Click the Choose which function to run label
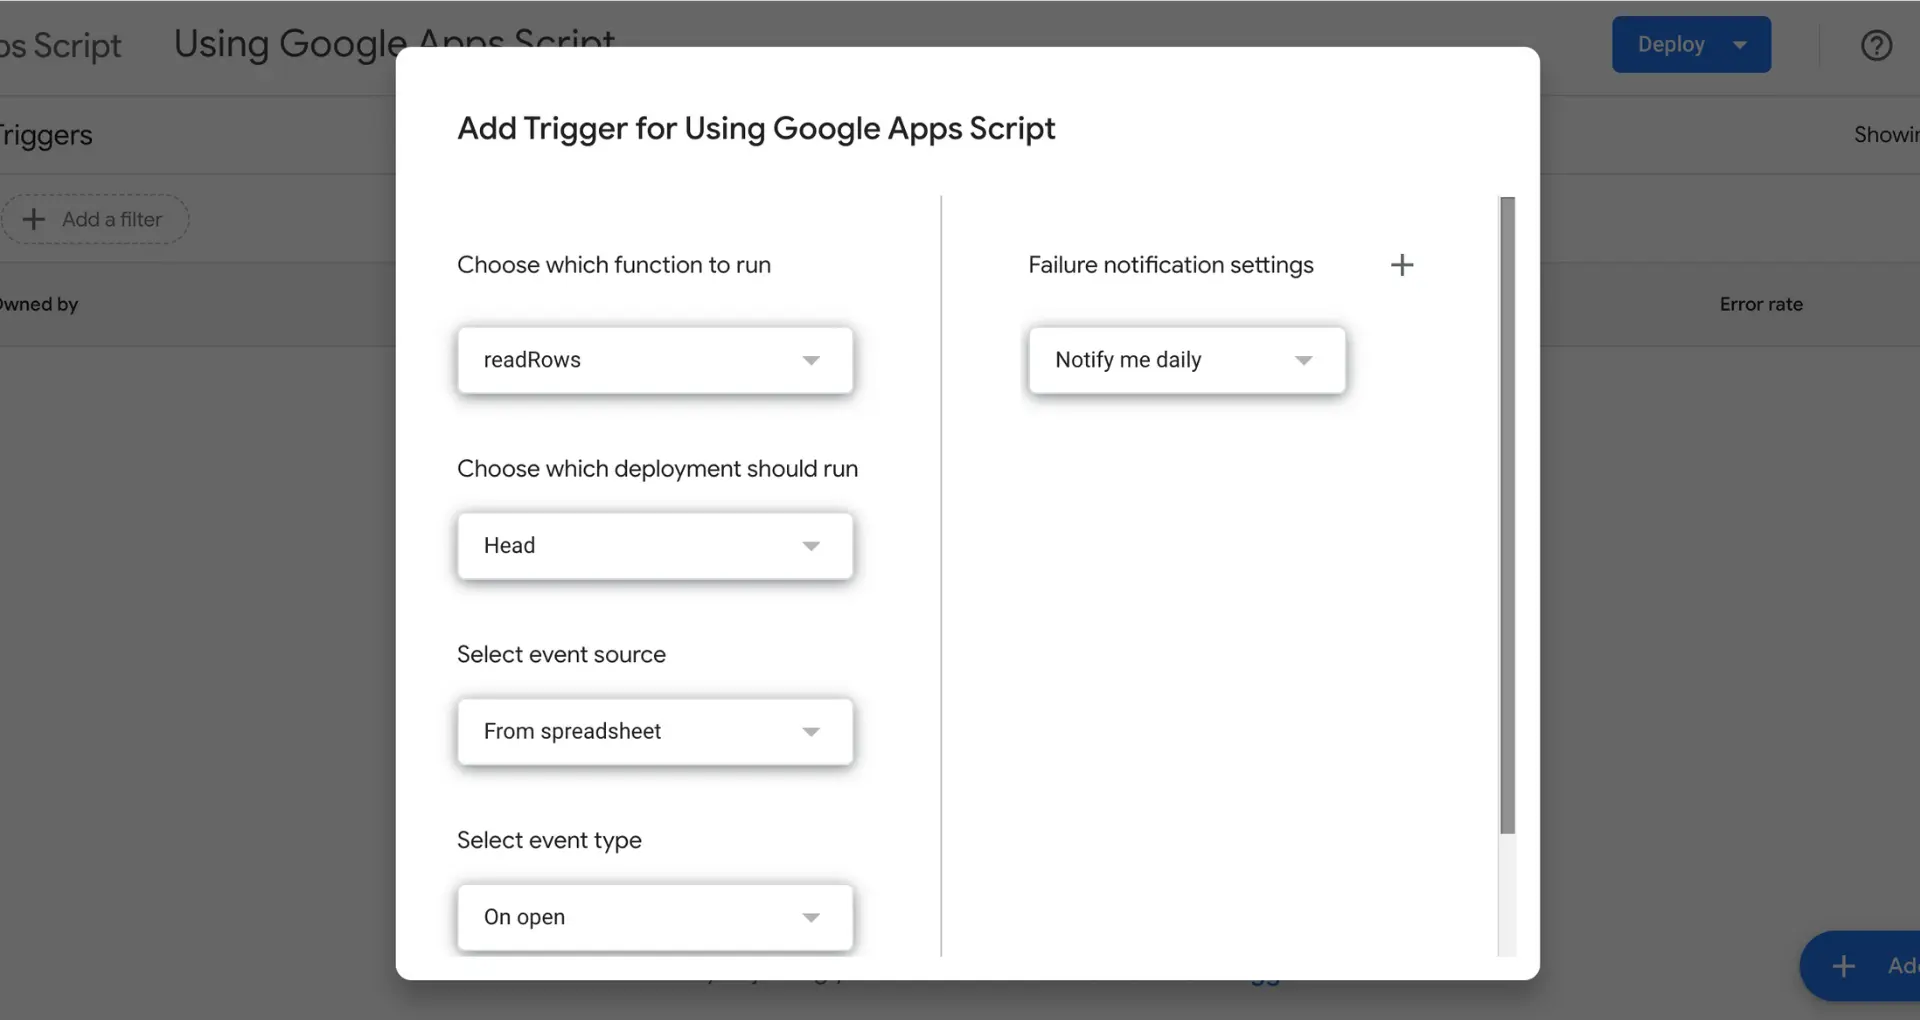This screenshot has width=1920, height=1020. (x=614, y=265)
